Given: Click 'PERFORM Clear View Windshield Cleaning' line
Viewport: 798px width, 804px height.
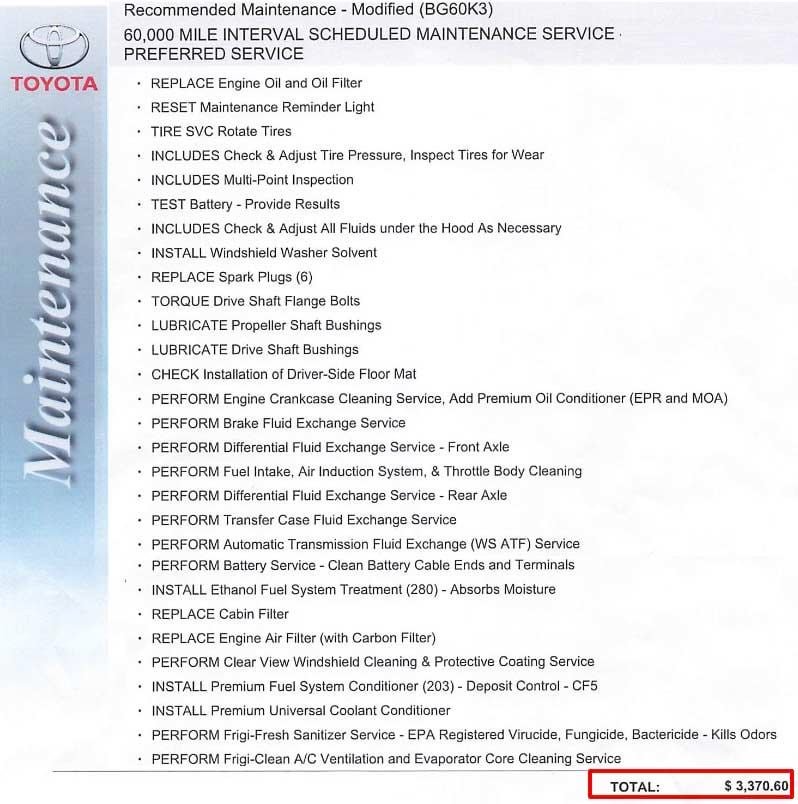Looking at the screenshot, I should [373, 662].
